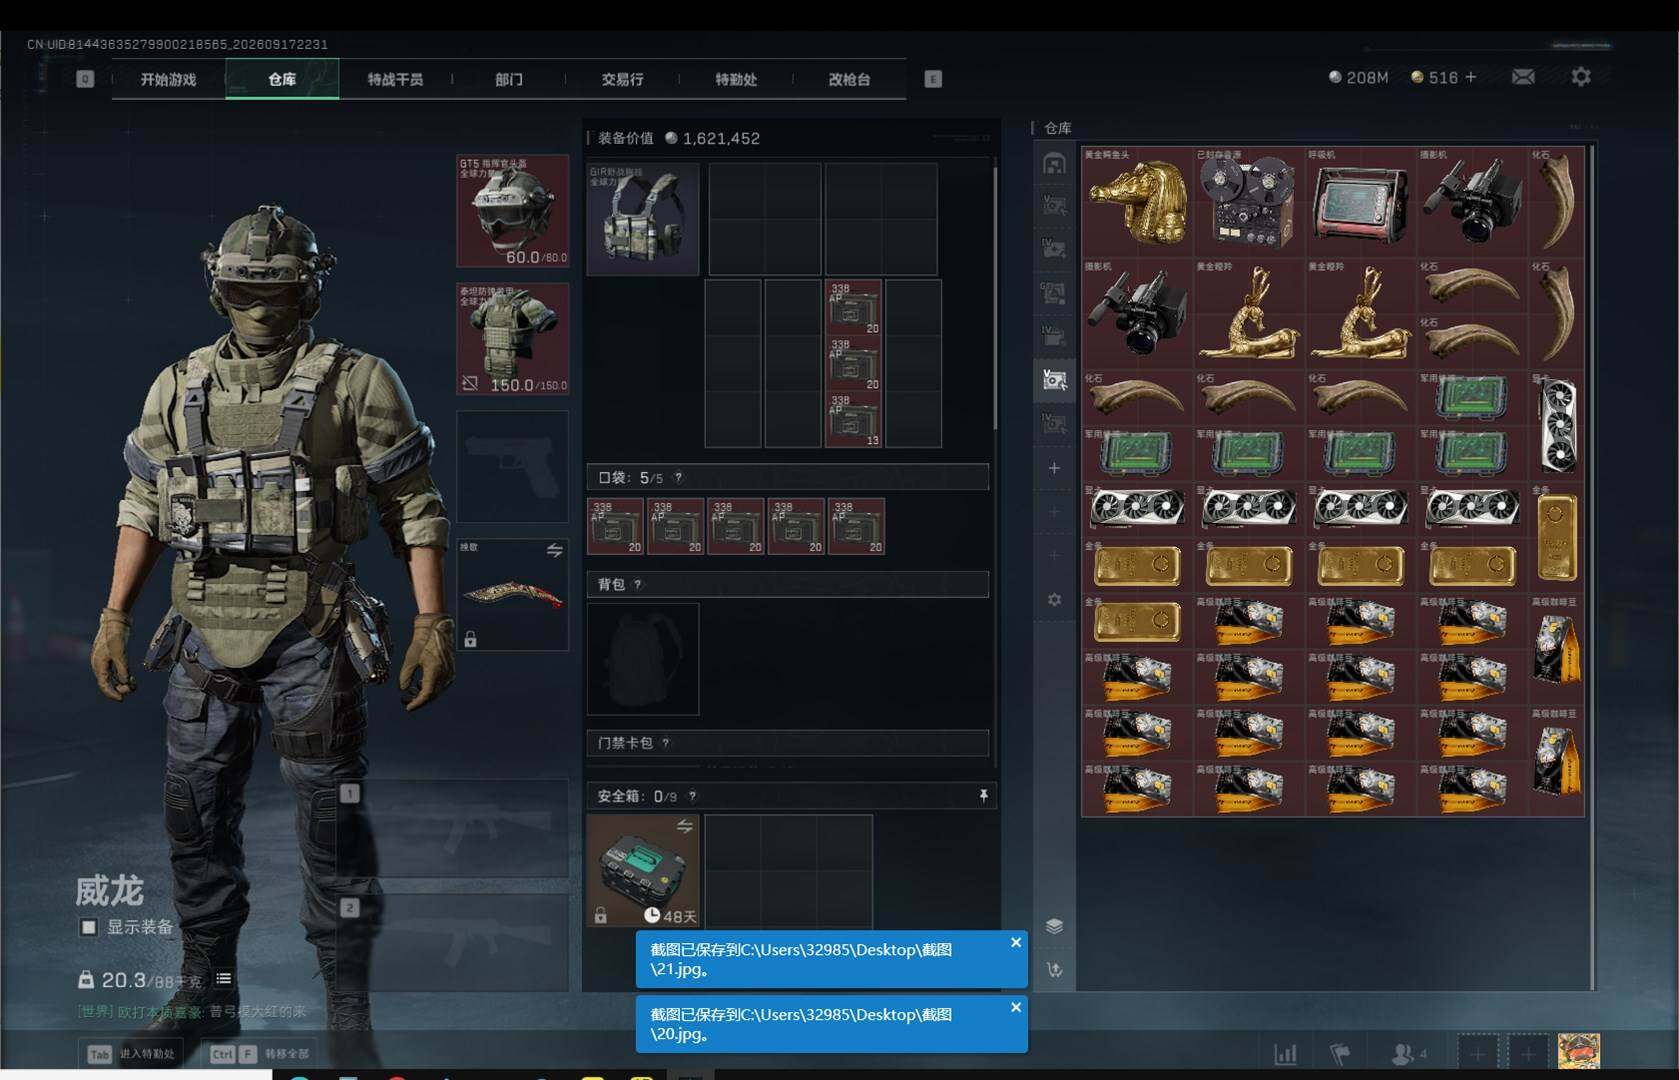This screenshot has width=1679, height=1080.
Task: Click the 安全箱: 0/9 header text
Action: pyautogui.click(x=637, y=797)
